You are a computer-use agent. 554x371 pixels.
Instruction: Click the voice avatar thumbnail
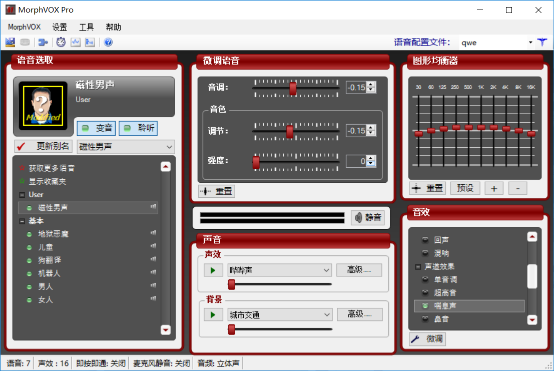pos(43,106)
